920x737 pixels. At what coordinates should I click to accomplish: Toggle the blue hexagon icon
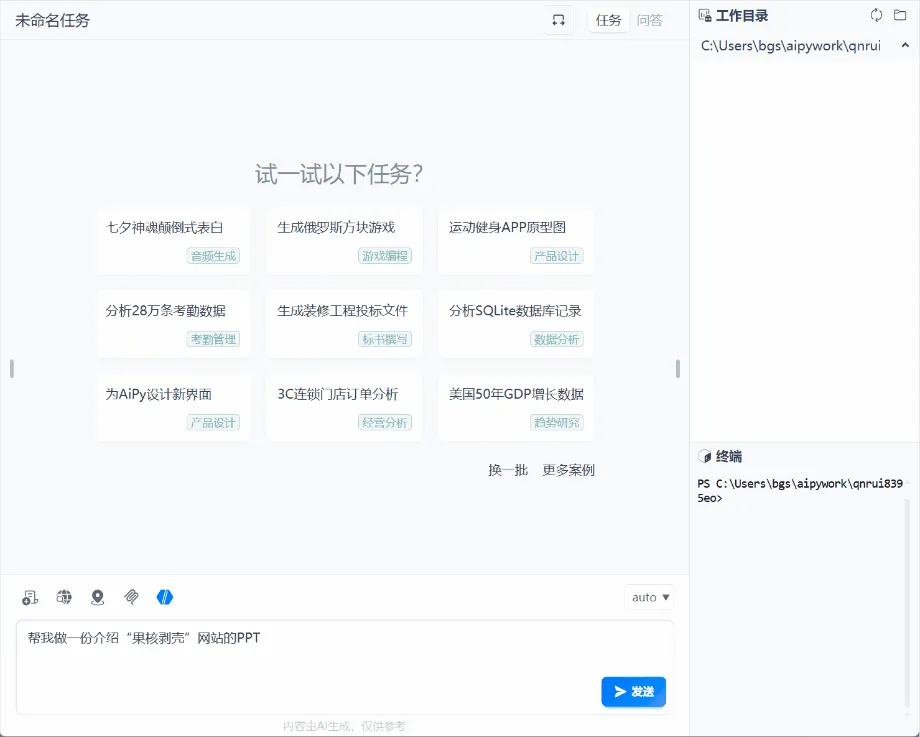tap(165, 597)
